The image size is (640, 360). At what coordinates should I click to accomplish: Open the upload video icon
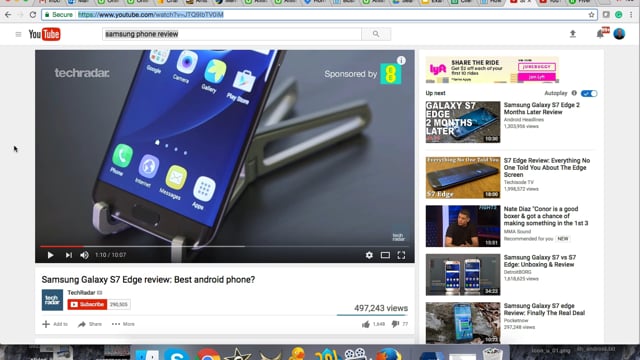(x=573, y=34)
